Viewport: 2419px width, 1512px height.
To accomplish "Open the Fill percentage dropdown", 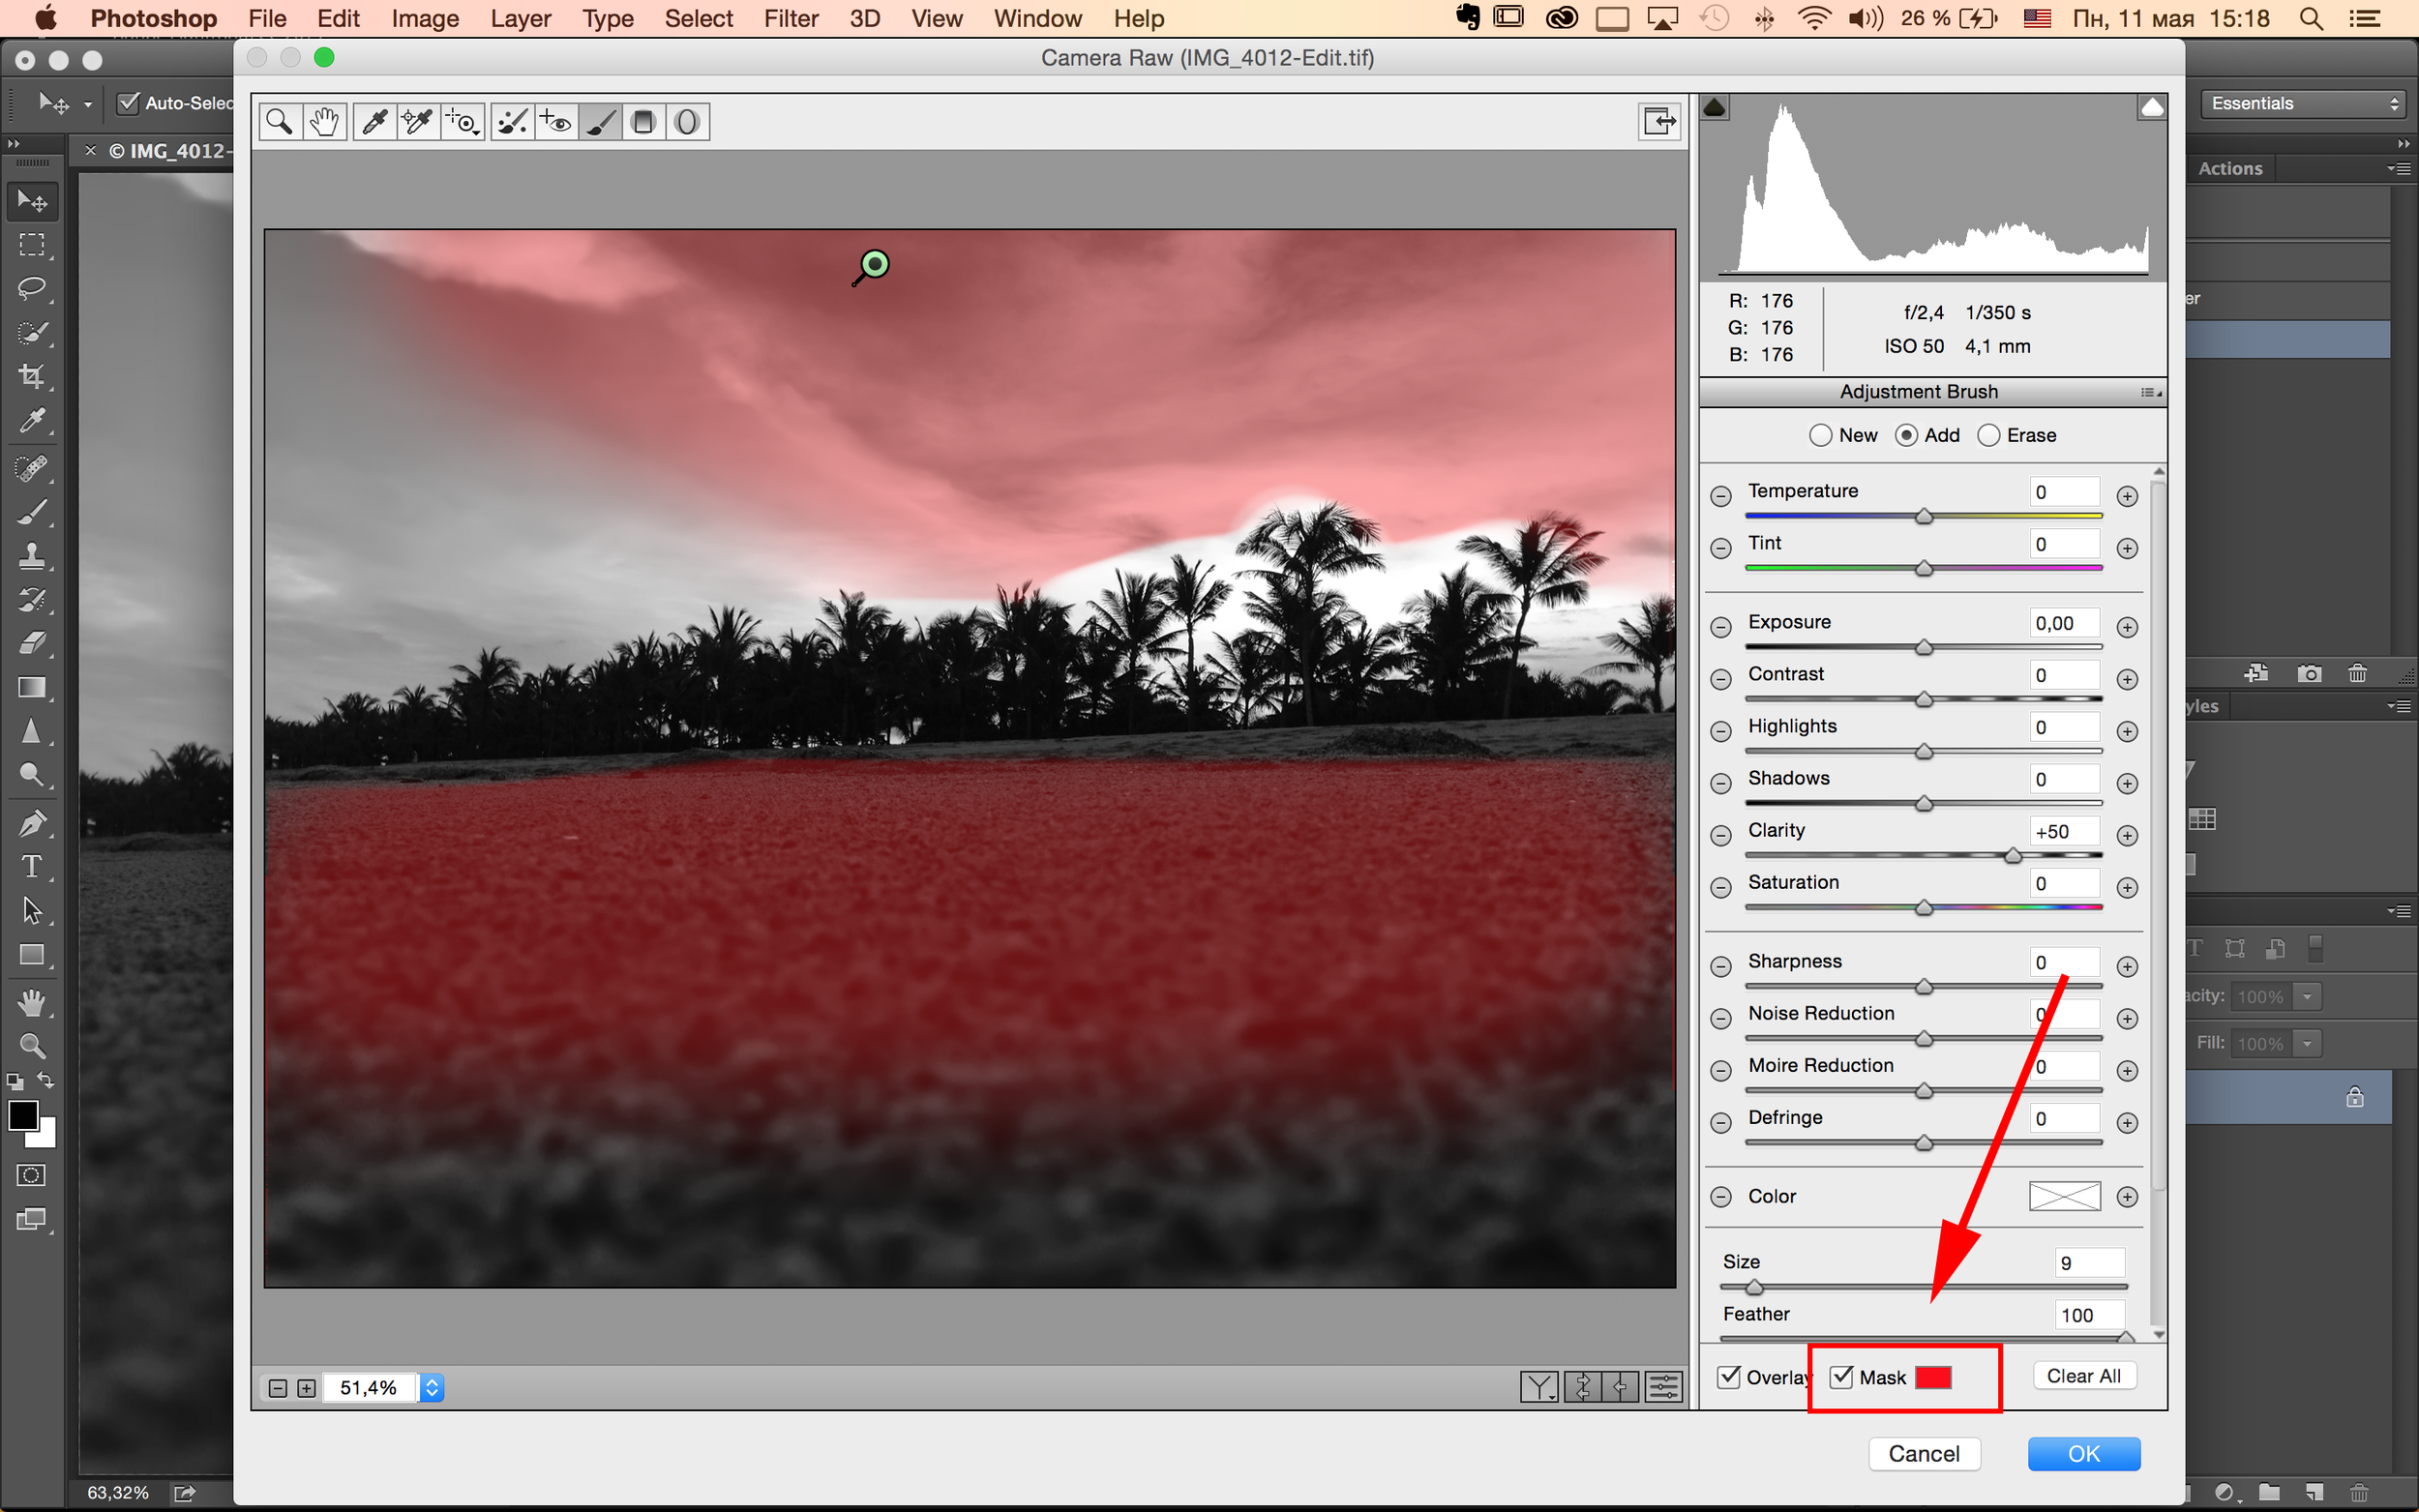I will 2307,1043.
